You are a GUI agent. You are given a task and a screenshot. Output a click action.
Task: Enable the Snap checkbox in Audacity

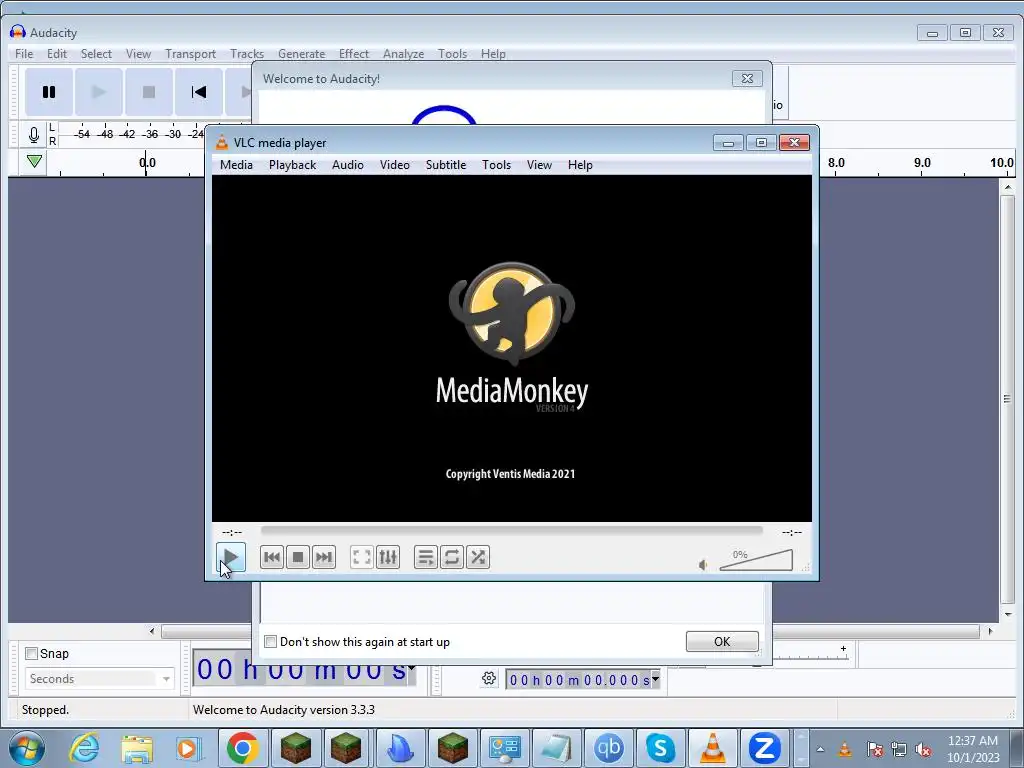(31, 653)
